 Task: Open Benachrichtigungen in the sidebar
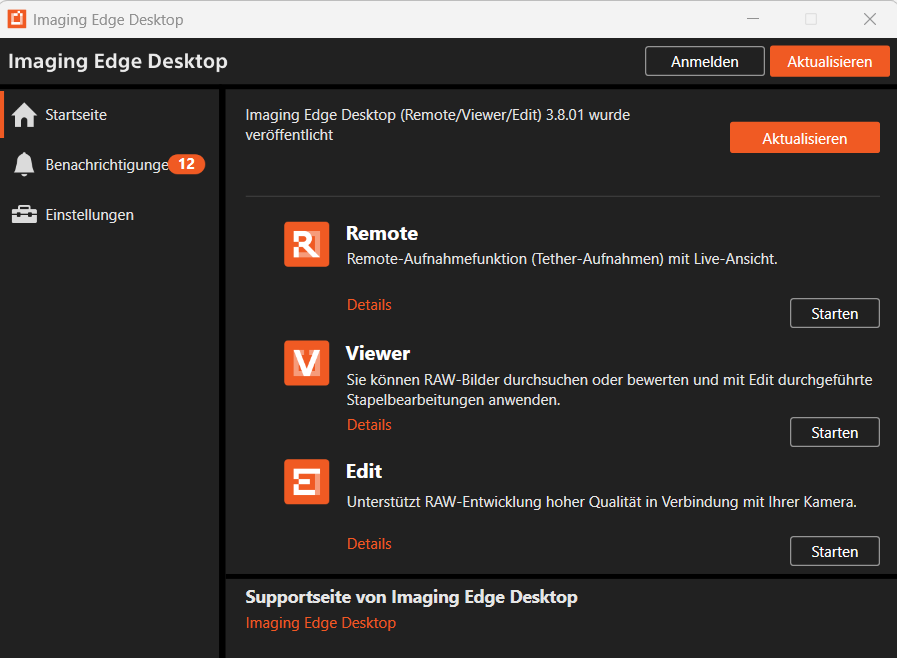[x=110, y=164]
